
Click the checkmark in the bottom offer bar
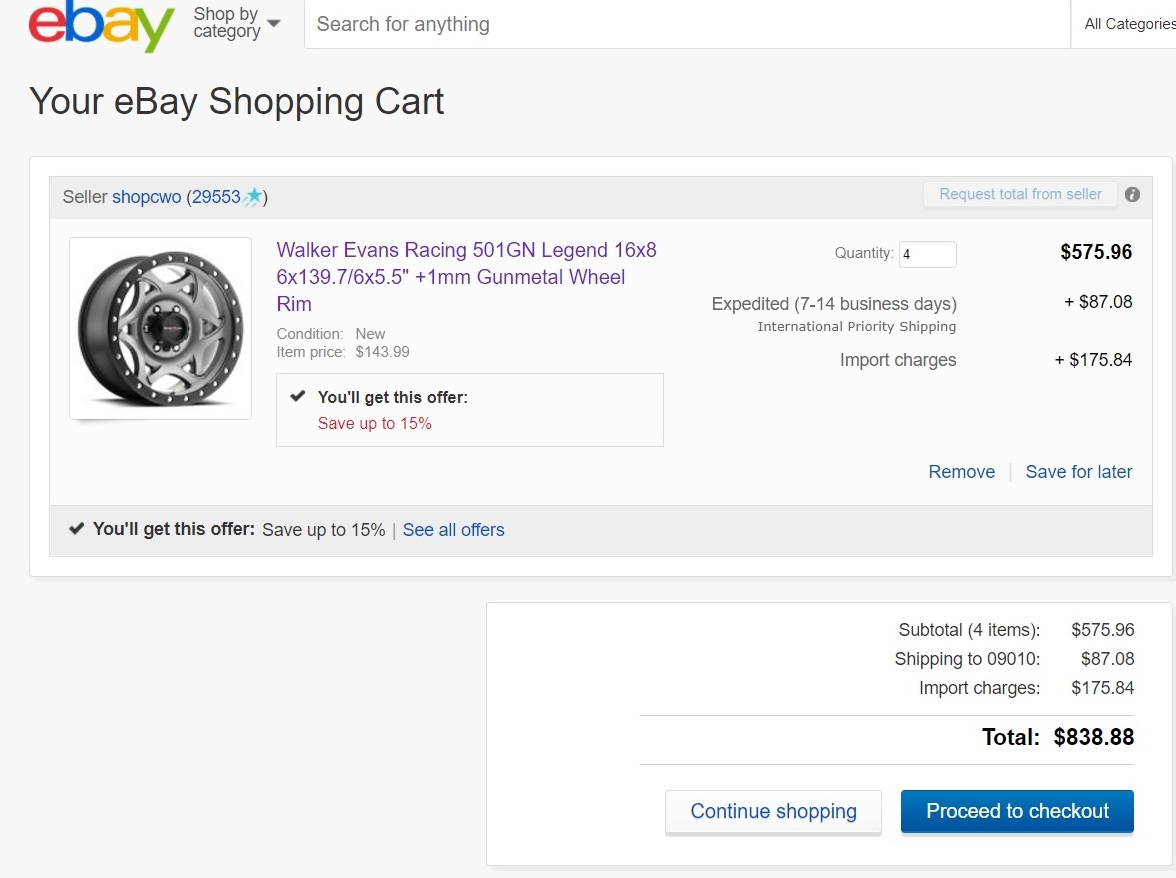click(76, 529)
